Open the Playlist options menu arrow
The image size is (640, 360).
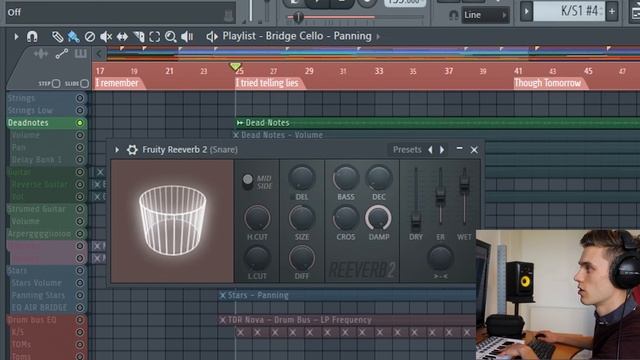pos(16,37)
